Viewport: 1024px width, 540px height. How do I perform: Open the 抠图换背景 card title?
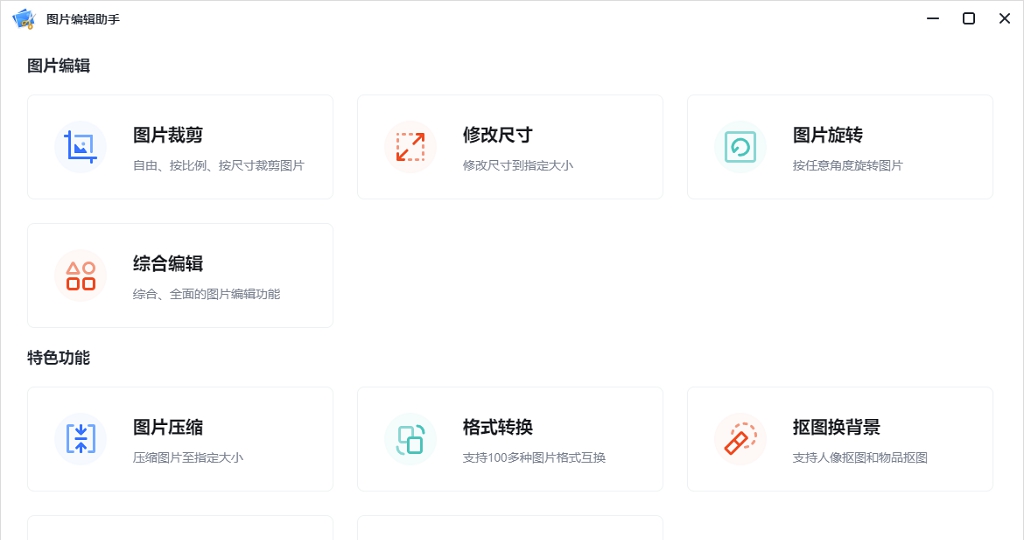pos(837,427)
